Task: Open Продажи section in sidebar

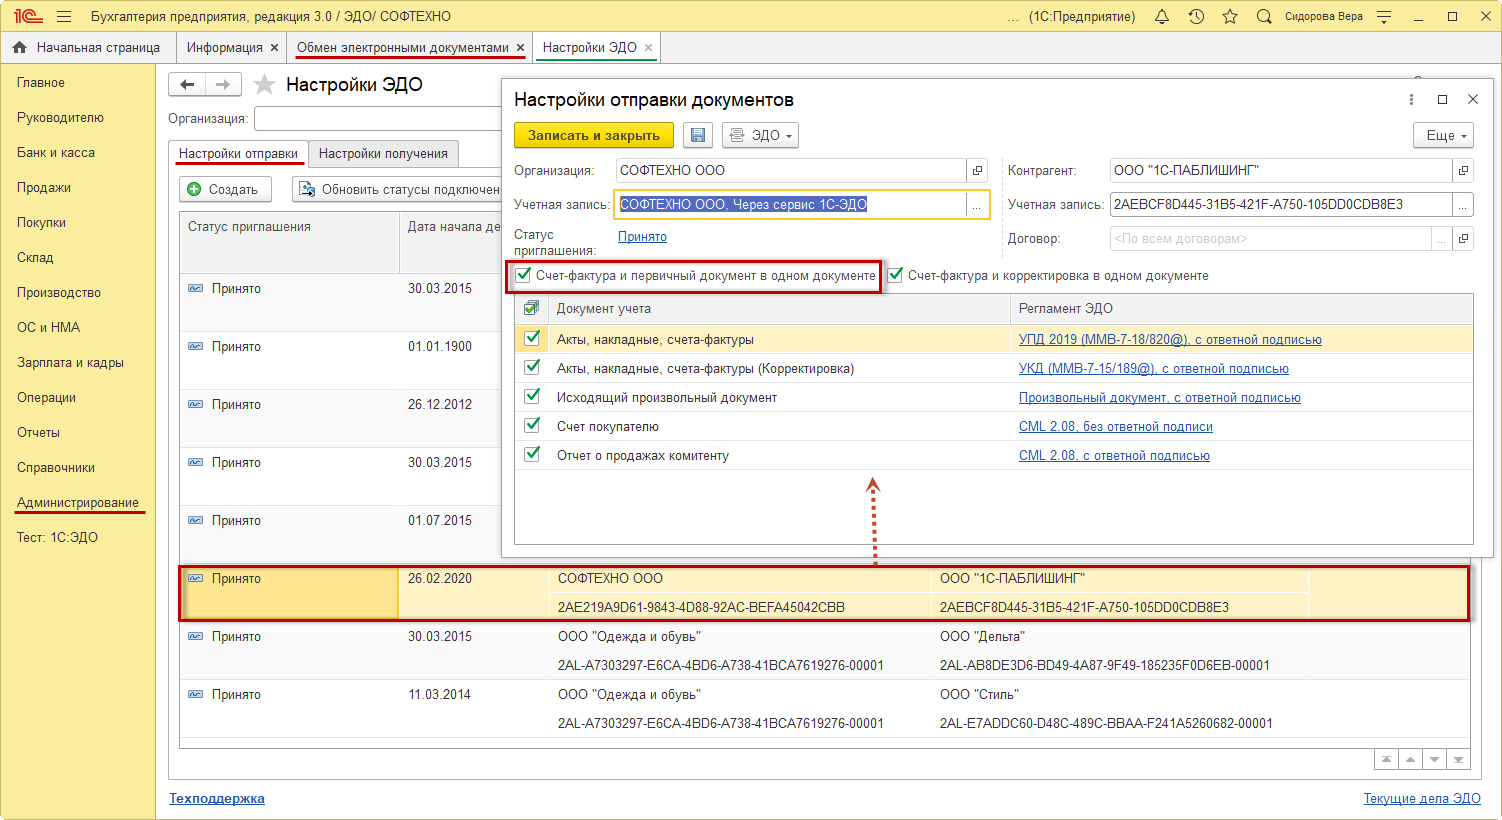Action: (x=44, y=188)
